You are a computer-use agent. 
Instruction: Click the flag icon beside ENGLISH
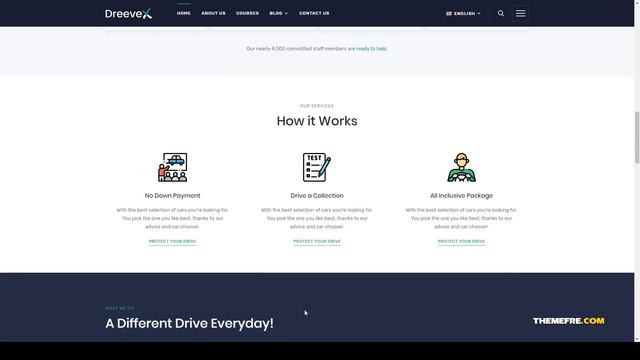449,13
